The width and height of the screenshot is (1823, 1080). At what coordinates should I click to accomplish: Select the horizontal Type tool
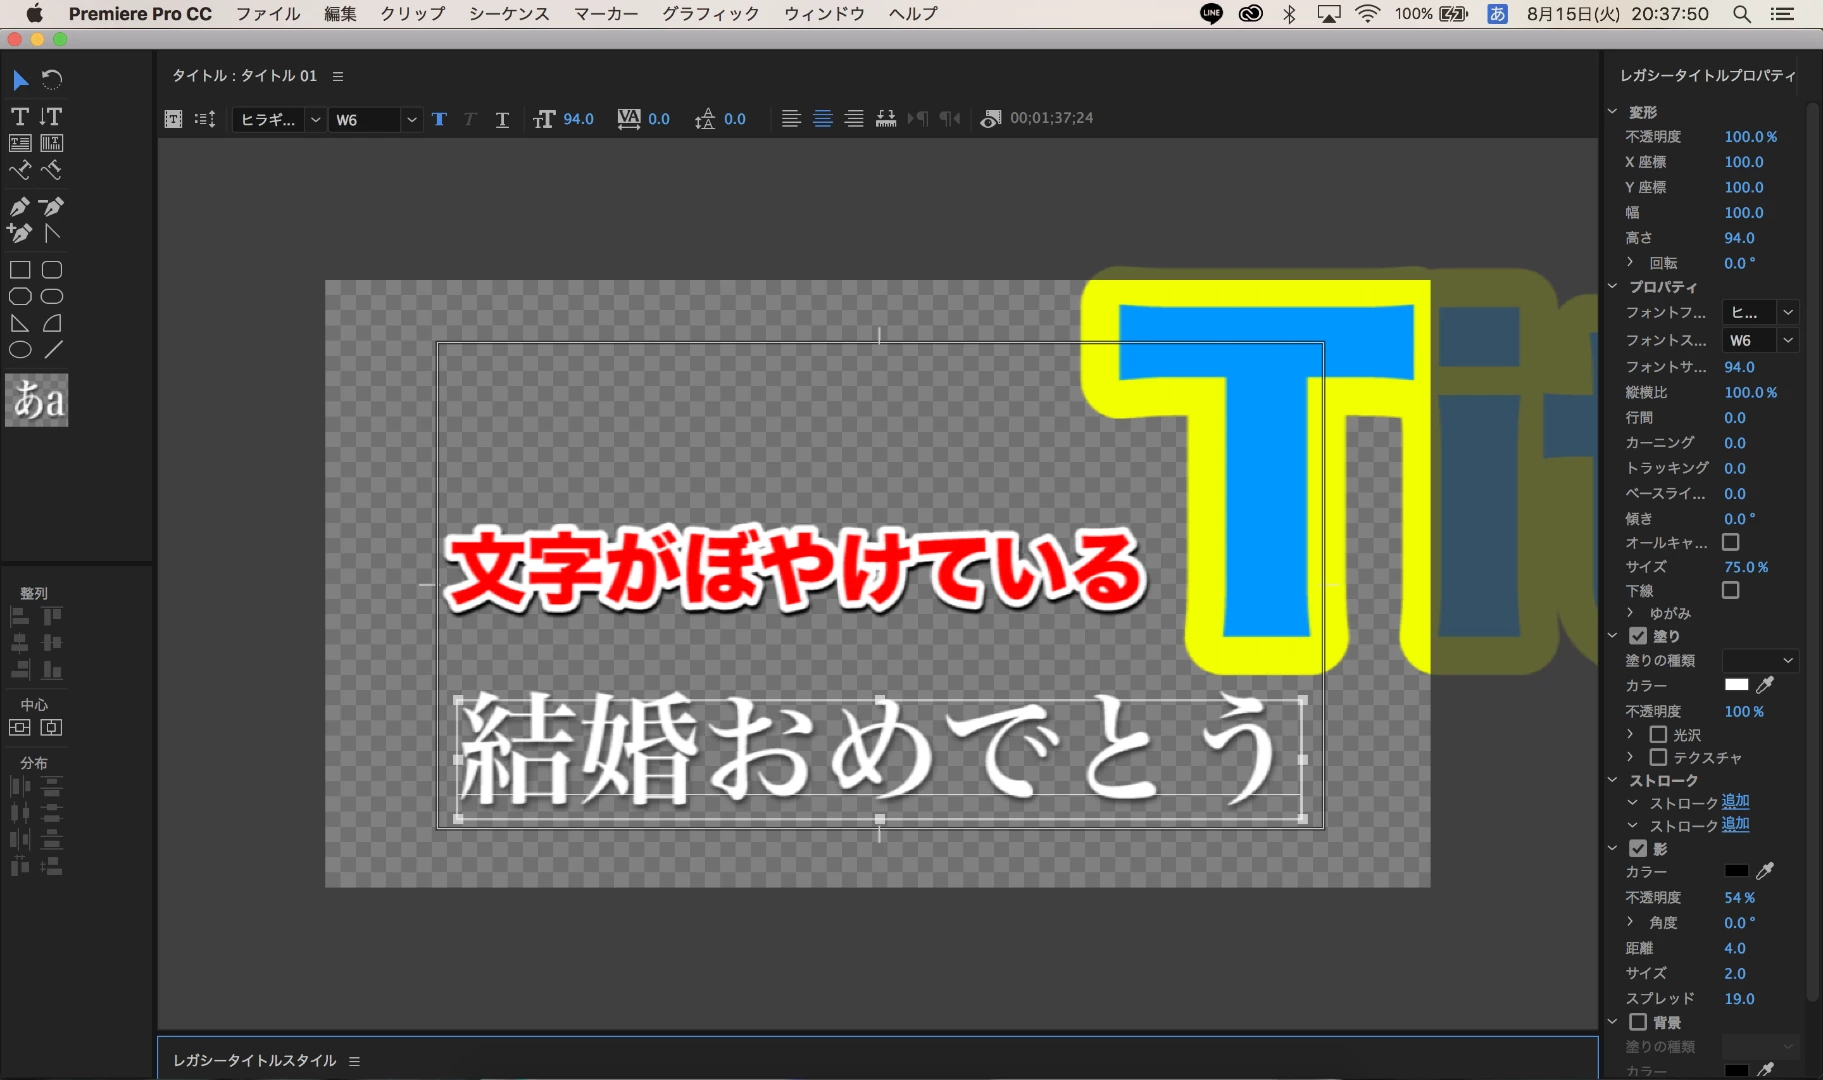click(x=20, y=117)
